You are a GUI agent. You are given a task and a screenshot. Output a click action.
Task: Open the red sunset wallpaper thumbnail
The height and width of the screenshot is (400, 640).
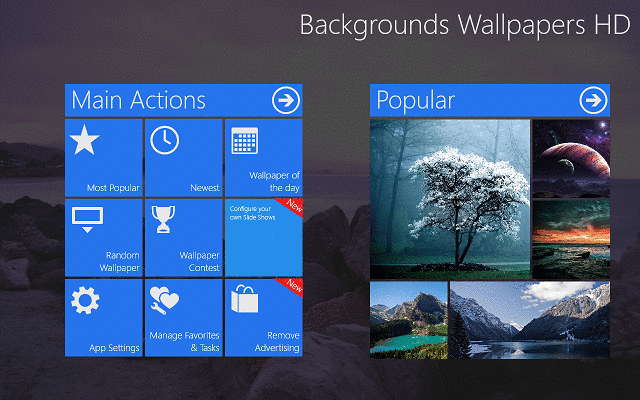(571, 238)
